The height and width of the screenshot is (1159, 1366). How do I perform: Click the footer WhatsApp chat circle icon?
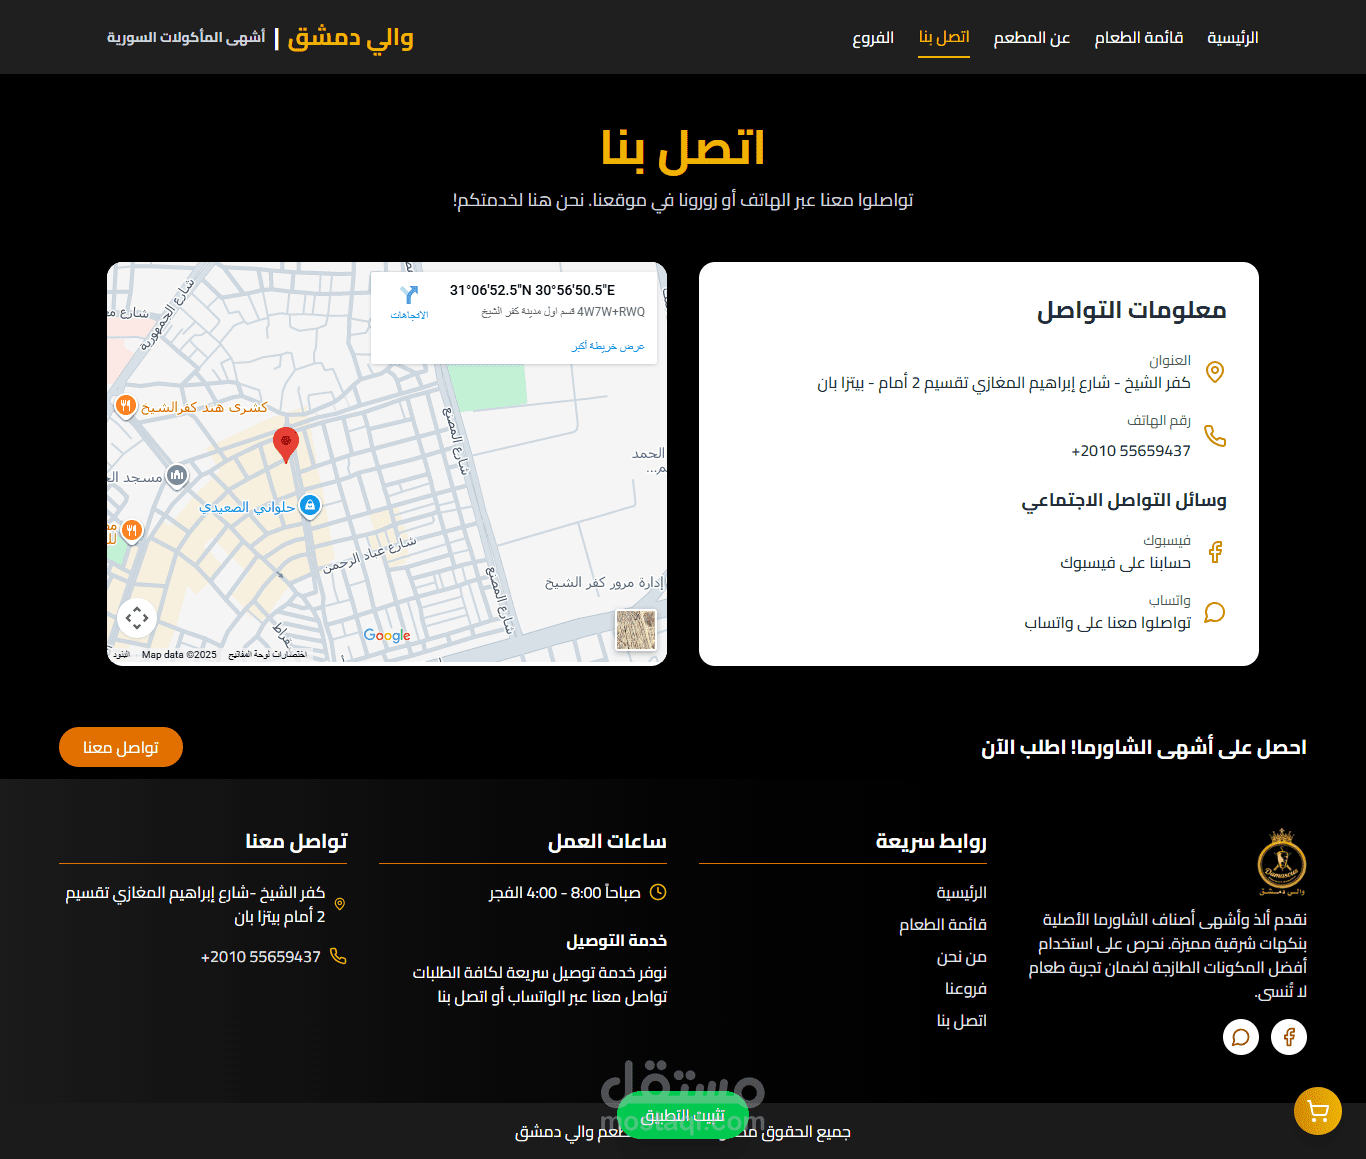pyautogui.click(x=1241, y=1037)
